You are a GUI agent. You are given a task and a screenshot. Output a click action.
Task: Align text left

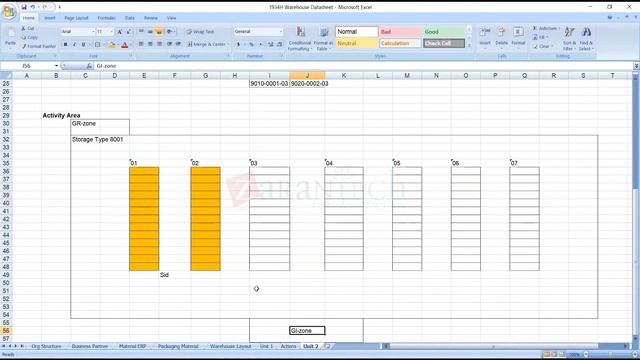tap(141, 44)
